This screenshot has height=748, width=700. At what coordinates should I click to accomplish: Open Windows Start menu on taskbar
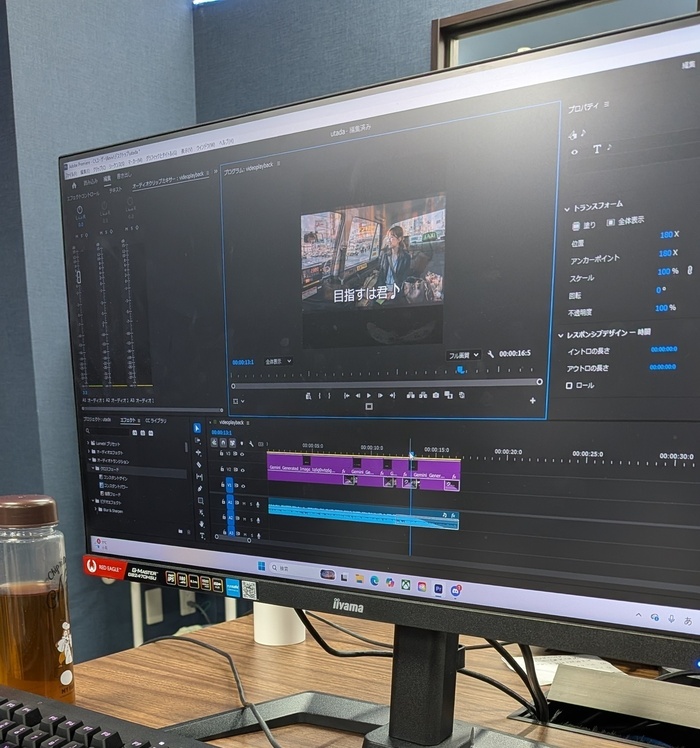click(x=262, y=567)
